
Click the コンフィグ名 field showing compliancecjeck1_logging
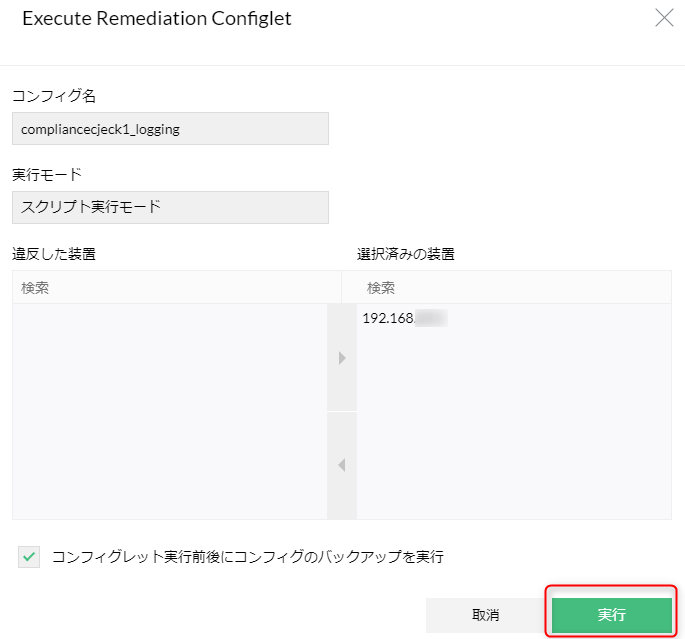click(170, 128)
